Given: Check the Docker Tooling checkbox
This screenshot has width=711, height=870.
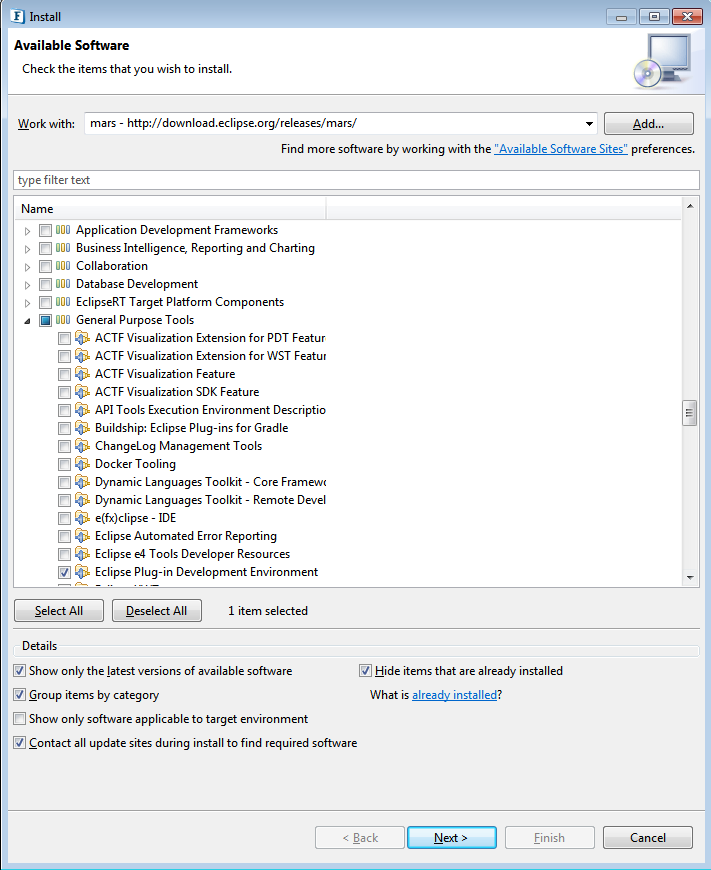Looking at the screenshot, I should (64, 464).
